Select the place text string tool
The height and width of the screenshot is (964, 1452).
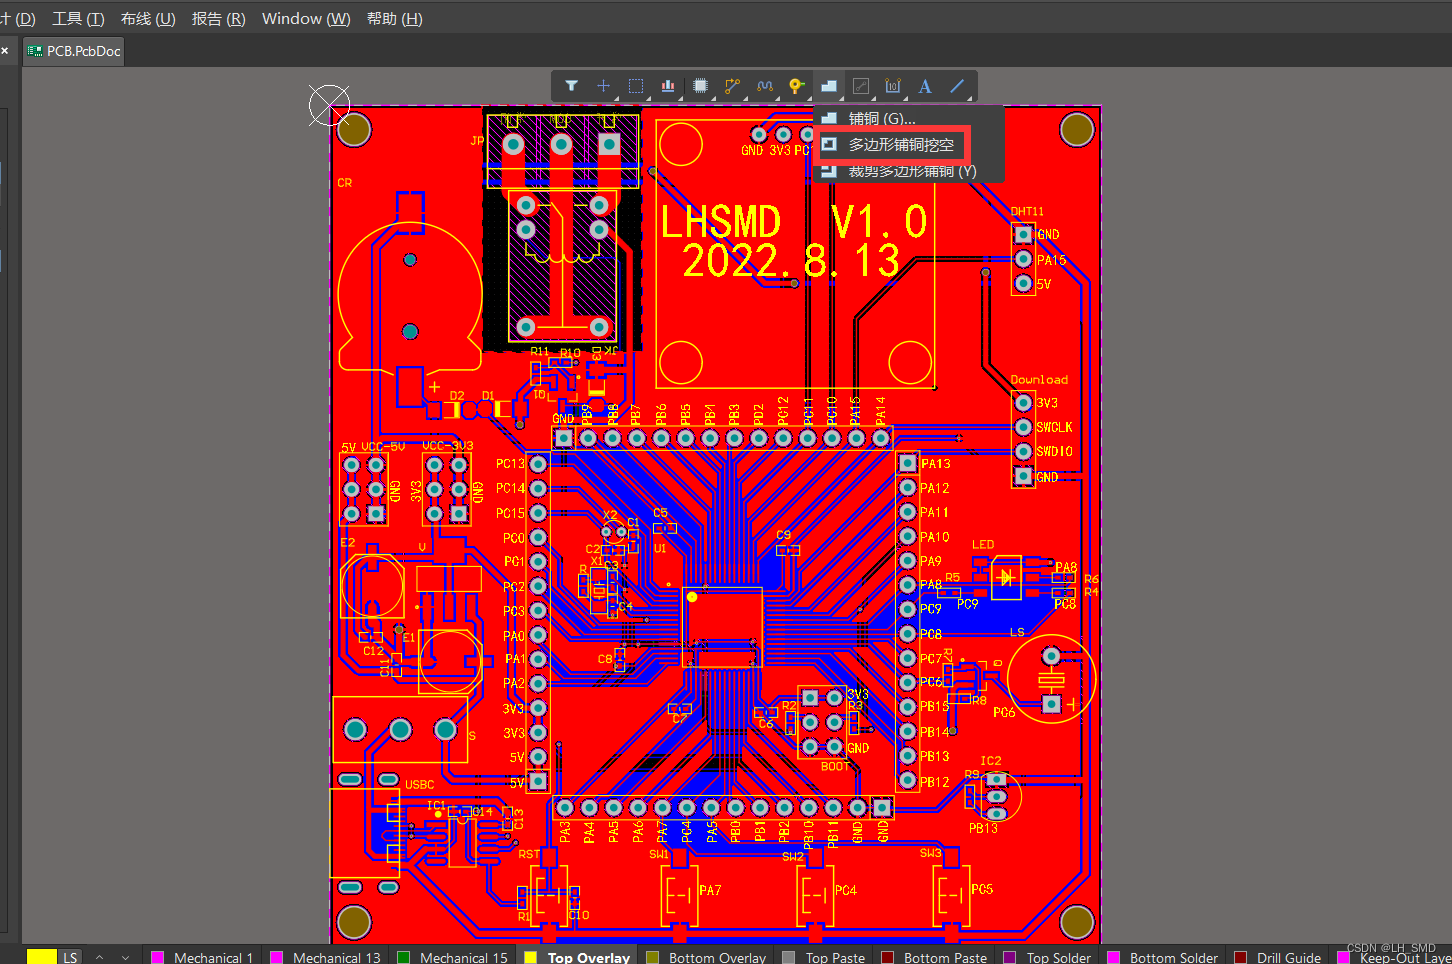click(x=925, y=86)
